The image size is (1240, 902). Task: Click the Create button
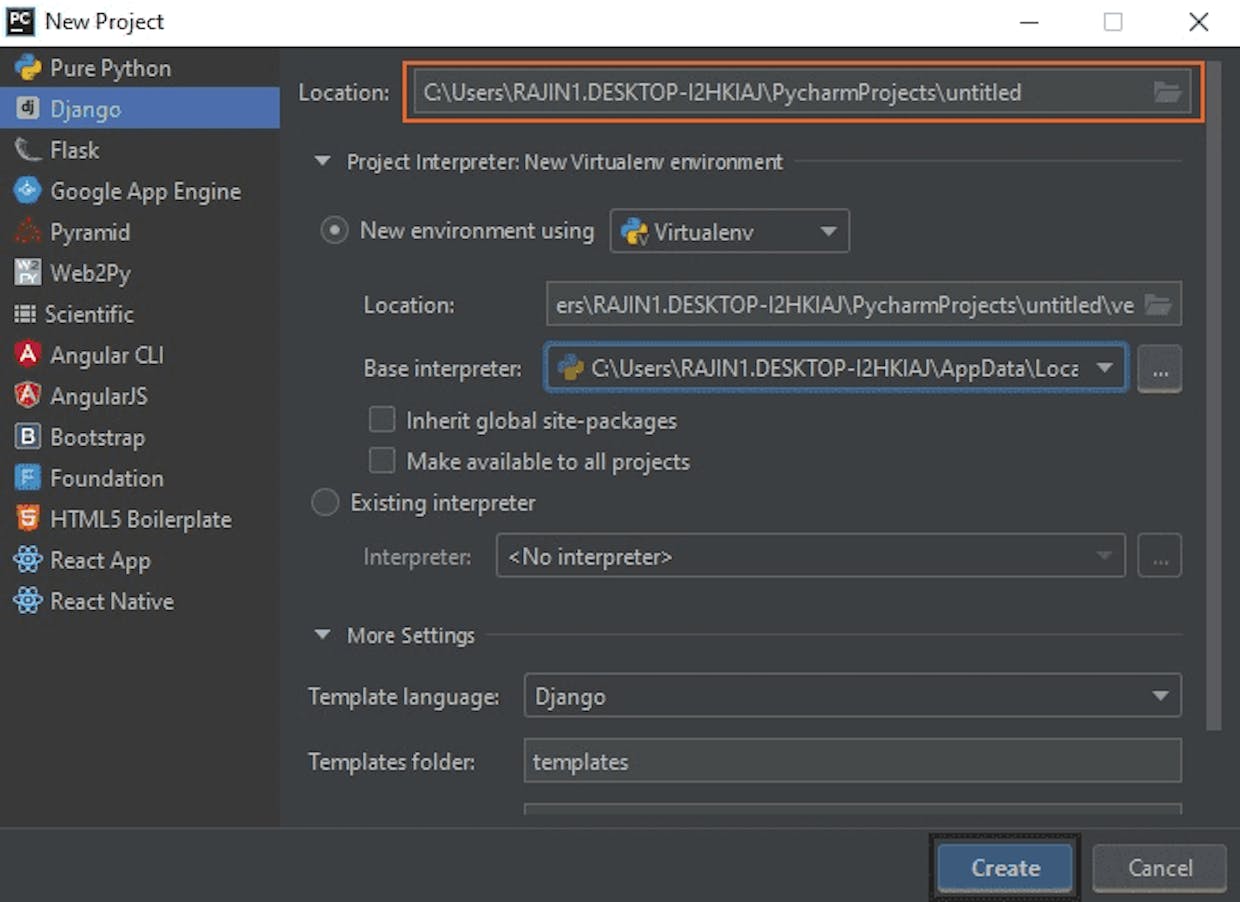tap(1005, 868)
